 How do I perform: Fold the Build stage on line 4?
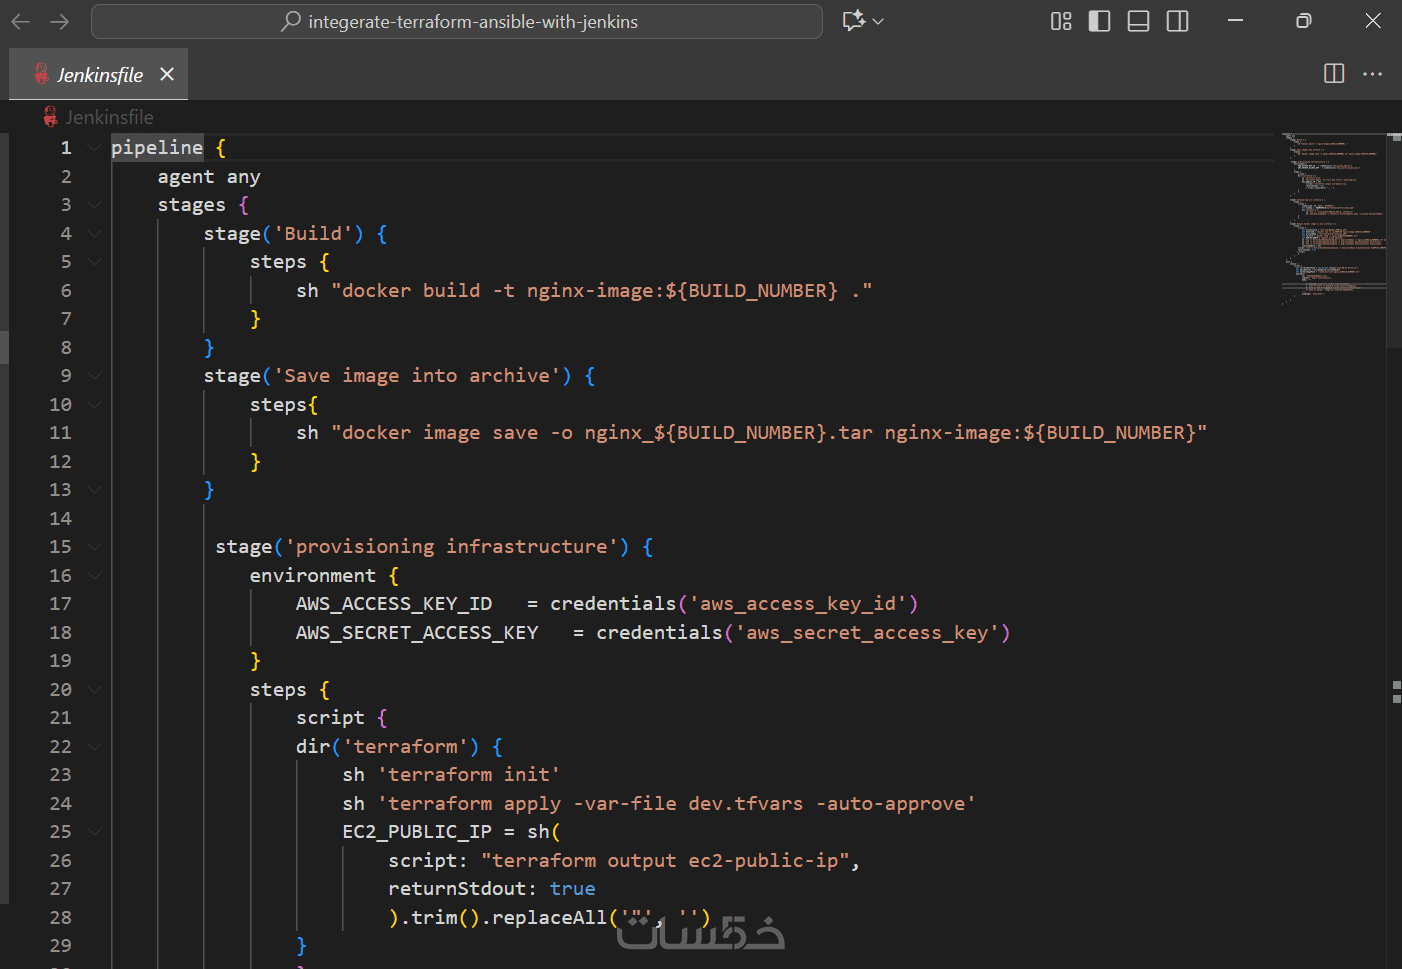point(94,234)
